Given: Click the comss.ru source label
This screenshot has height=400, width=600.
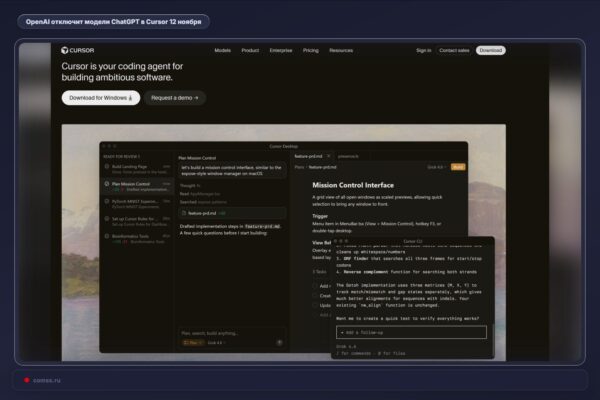Looking at the screenshot, I should coord(47,380).
